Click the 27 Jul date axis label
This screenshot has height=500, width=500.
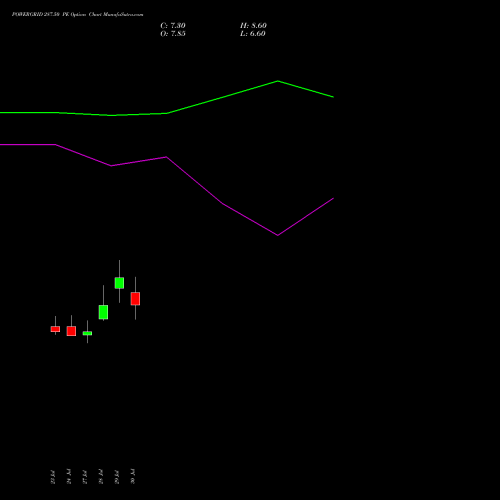click(x=85, y=477)
